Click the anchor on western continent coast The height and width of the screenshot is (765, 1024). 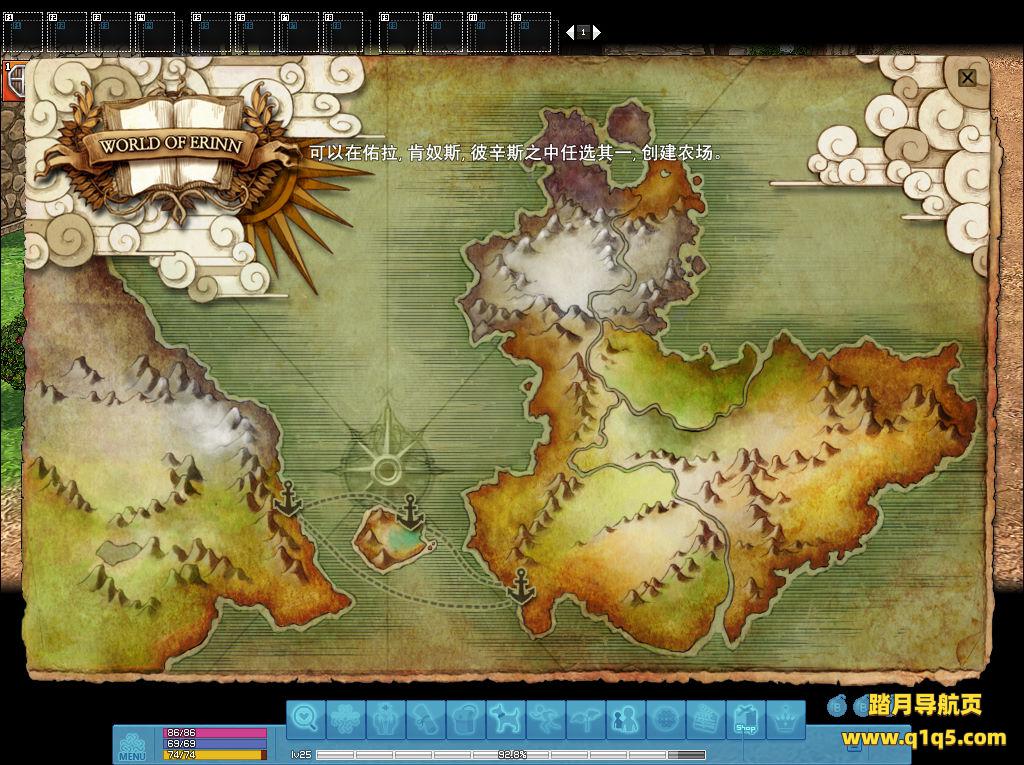click(287, 499)
